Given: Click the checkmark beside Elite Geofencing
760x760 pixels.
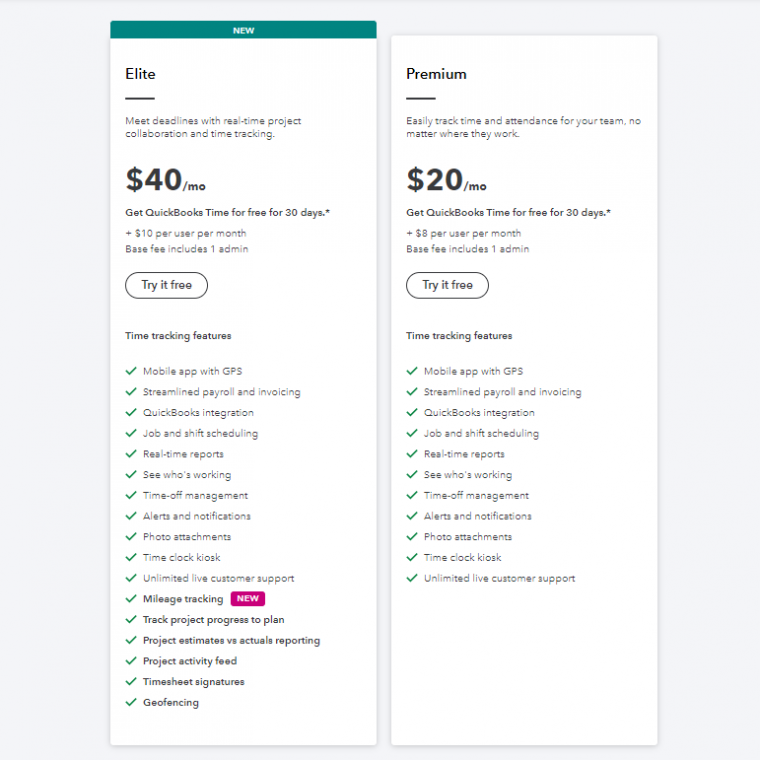Looking at the screenshot, I should pyautogui.click(x=131, y=702).
